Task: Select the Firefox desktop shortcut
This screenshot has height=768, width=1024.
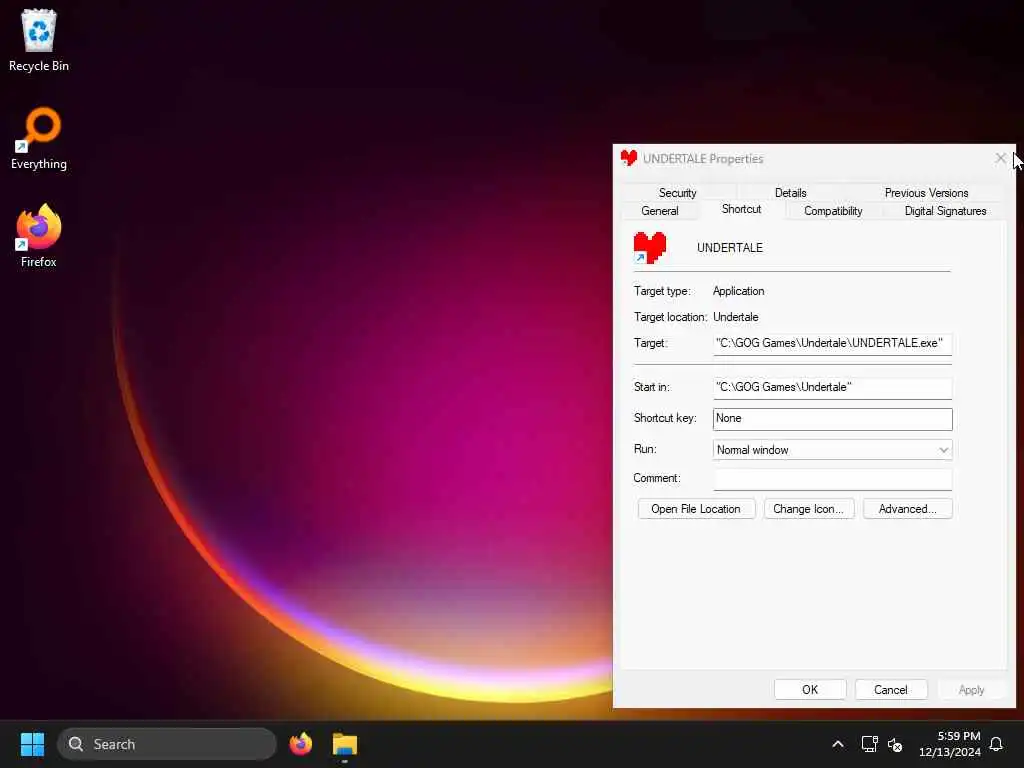Action: coord(39,236)
